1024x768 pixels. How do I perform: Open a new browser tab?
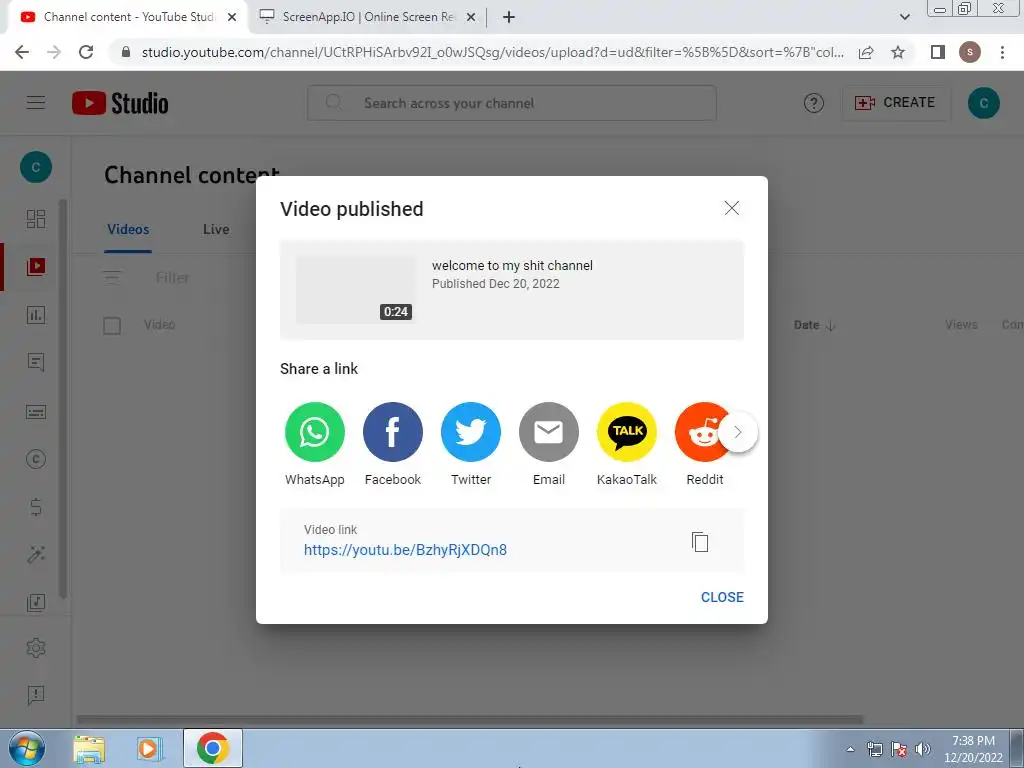point(509,18)
